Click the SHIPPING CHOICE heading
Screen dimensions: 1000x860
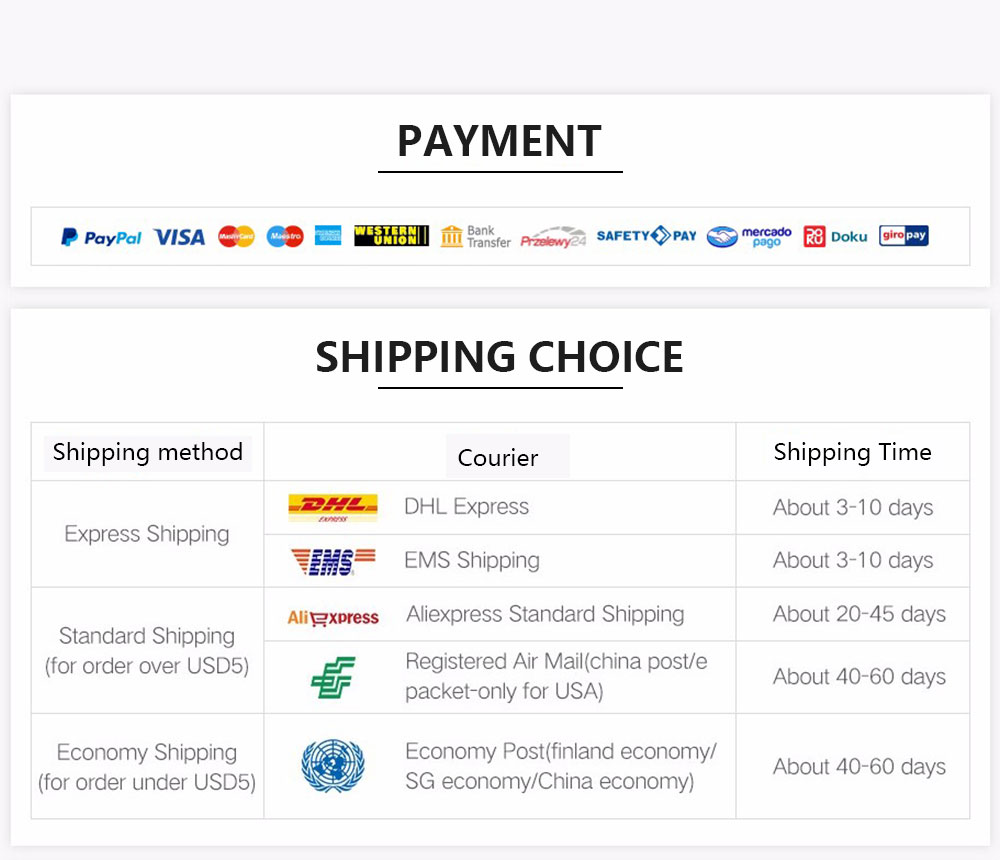click(x=499, y=357)
